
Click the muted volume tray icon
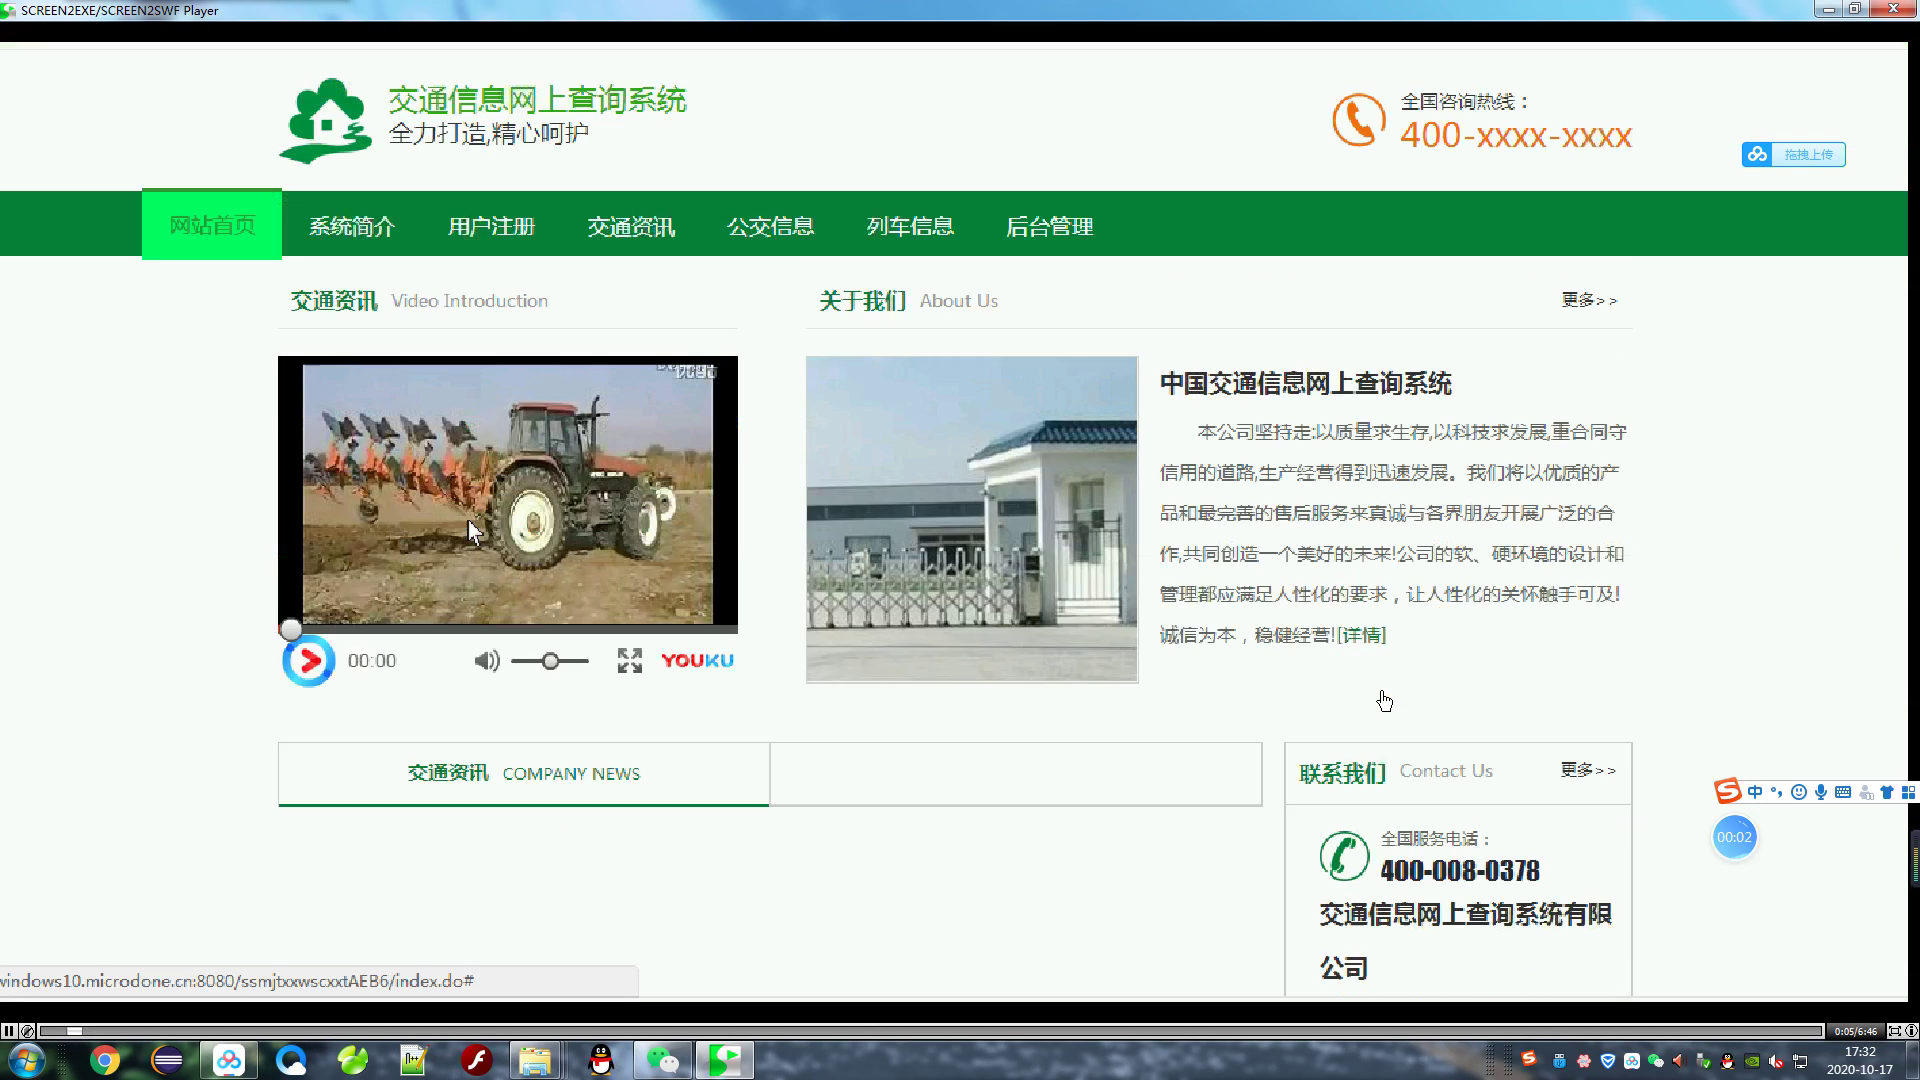coord(1776,1061)
